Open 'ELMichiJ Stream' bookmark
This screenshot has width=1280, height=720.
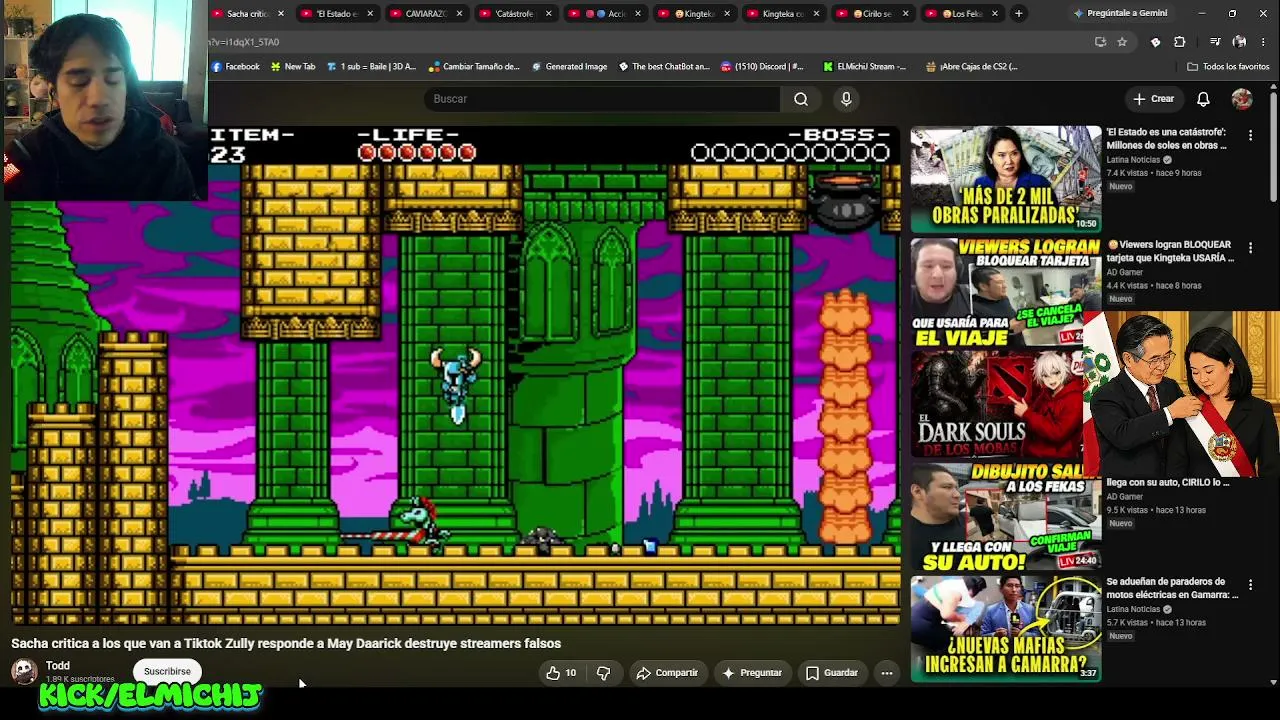tap(865, 67)
